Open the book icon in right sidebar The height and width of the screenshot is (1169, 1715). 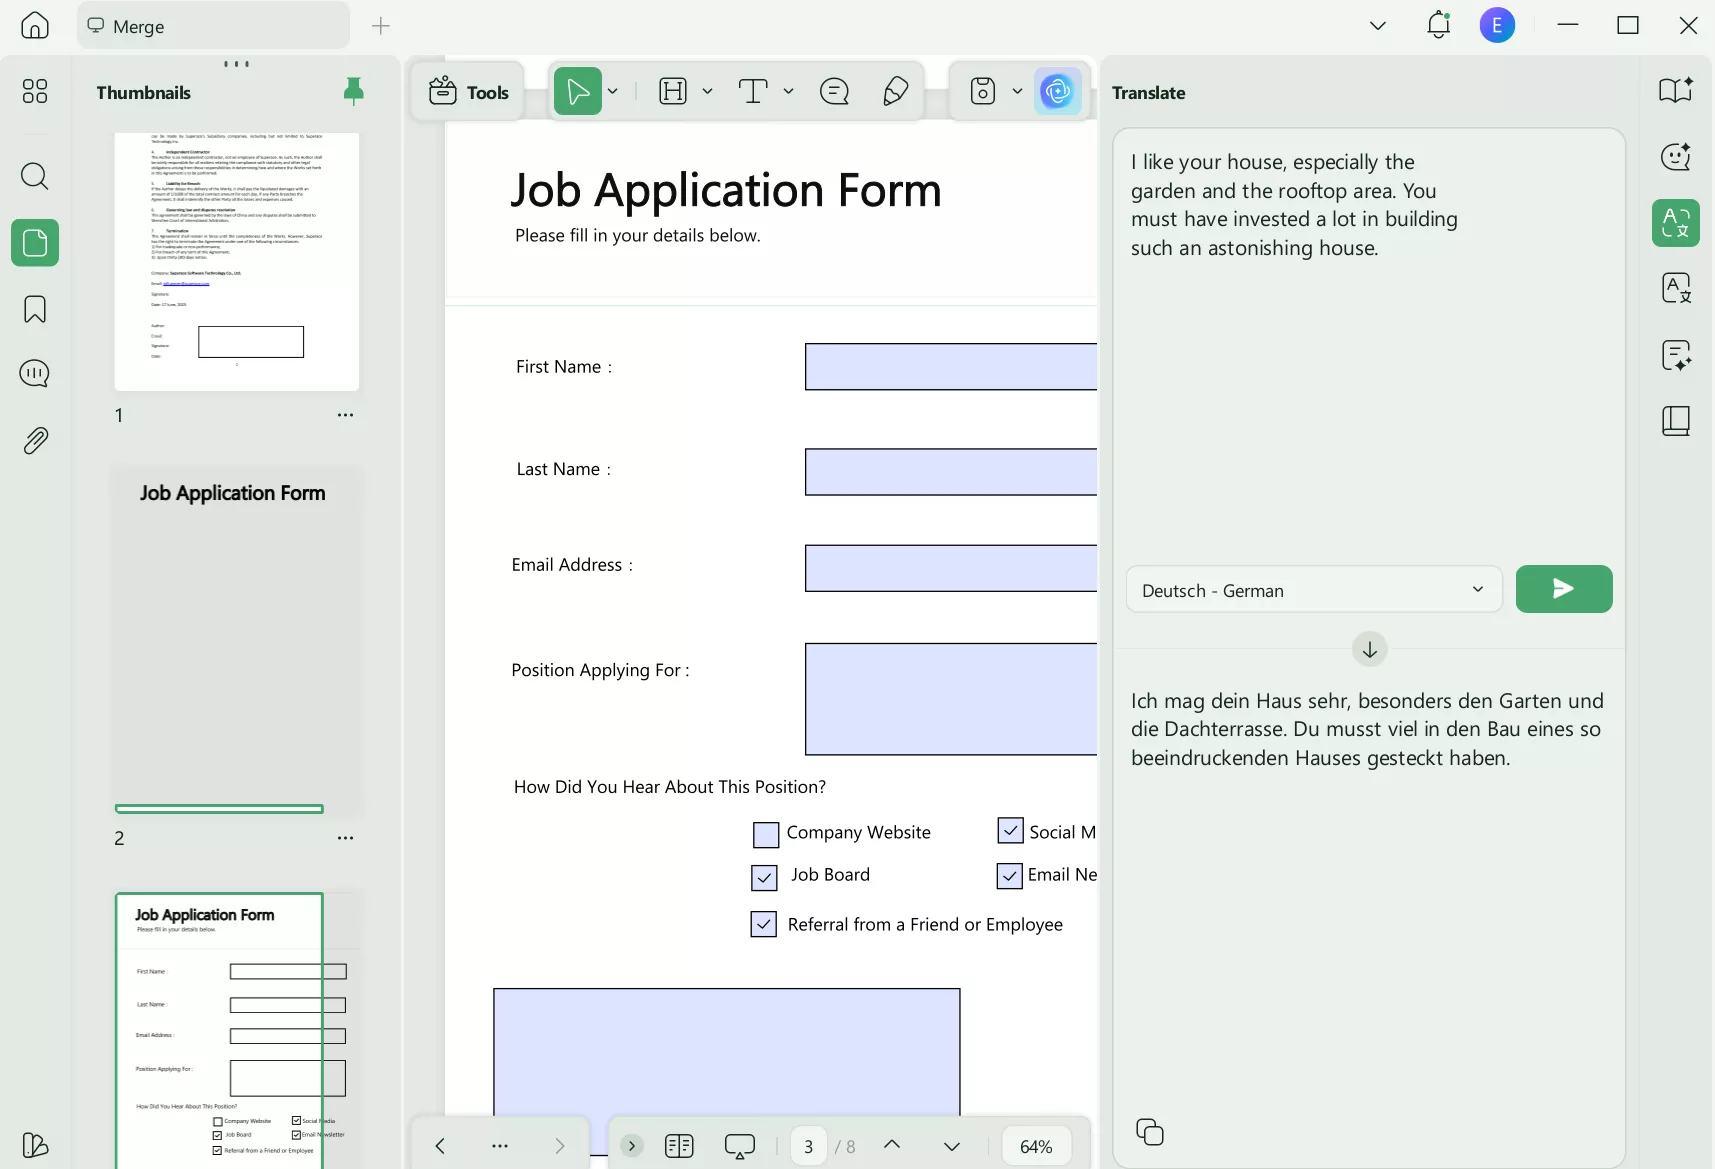click(1676, 421)
